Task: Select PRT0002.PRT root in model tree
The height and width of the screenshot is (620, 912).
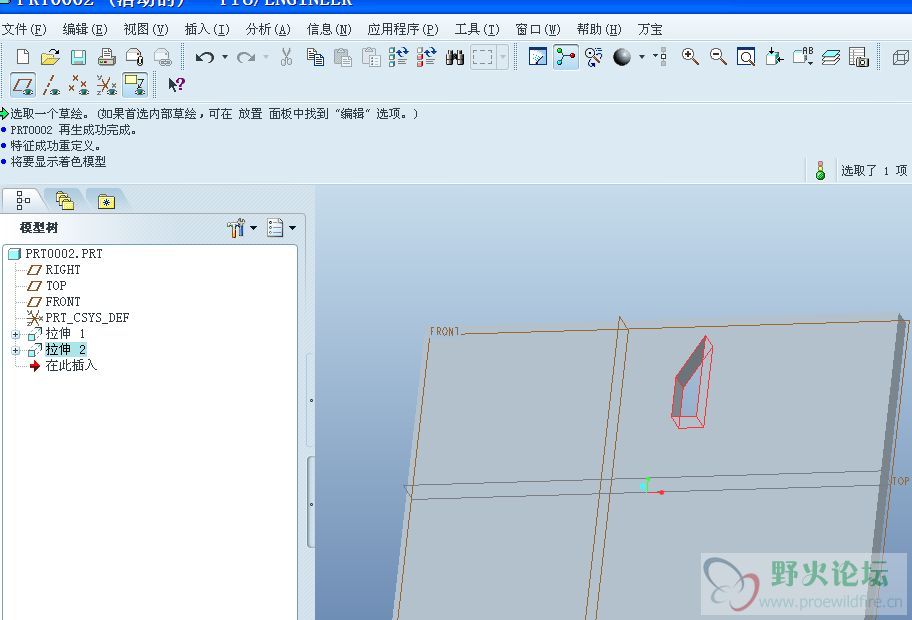Action: coord(63,254)
